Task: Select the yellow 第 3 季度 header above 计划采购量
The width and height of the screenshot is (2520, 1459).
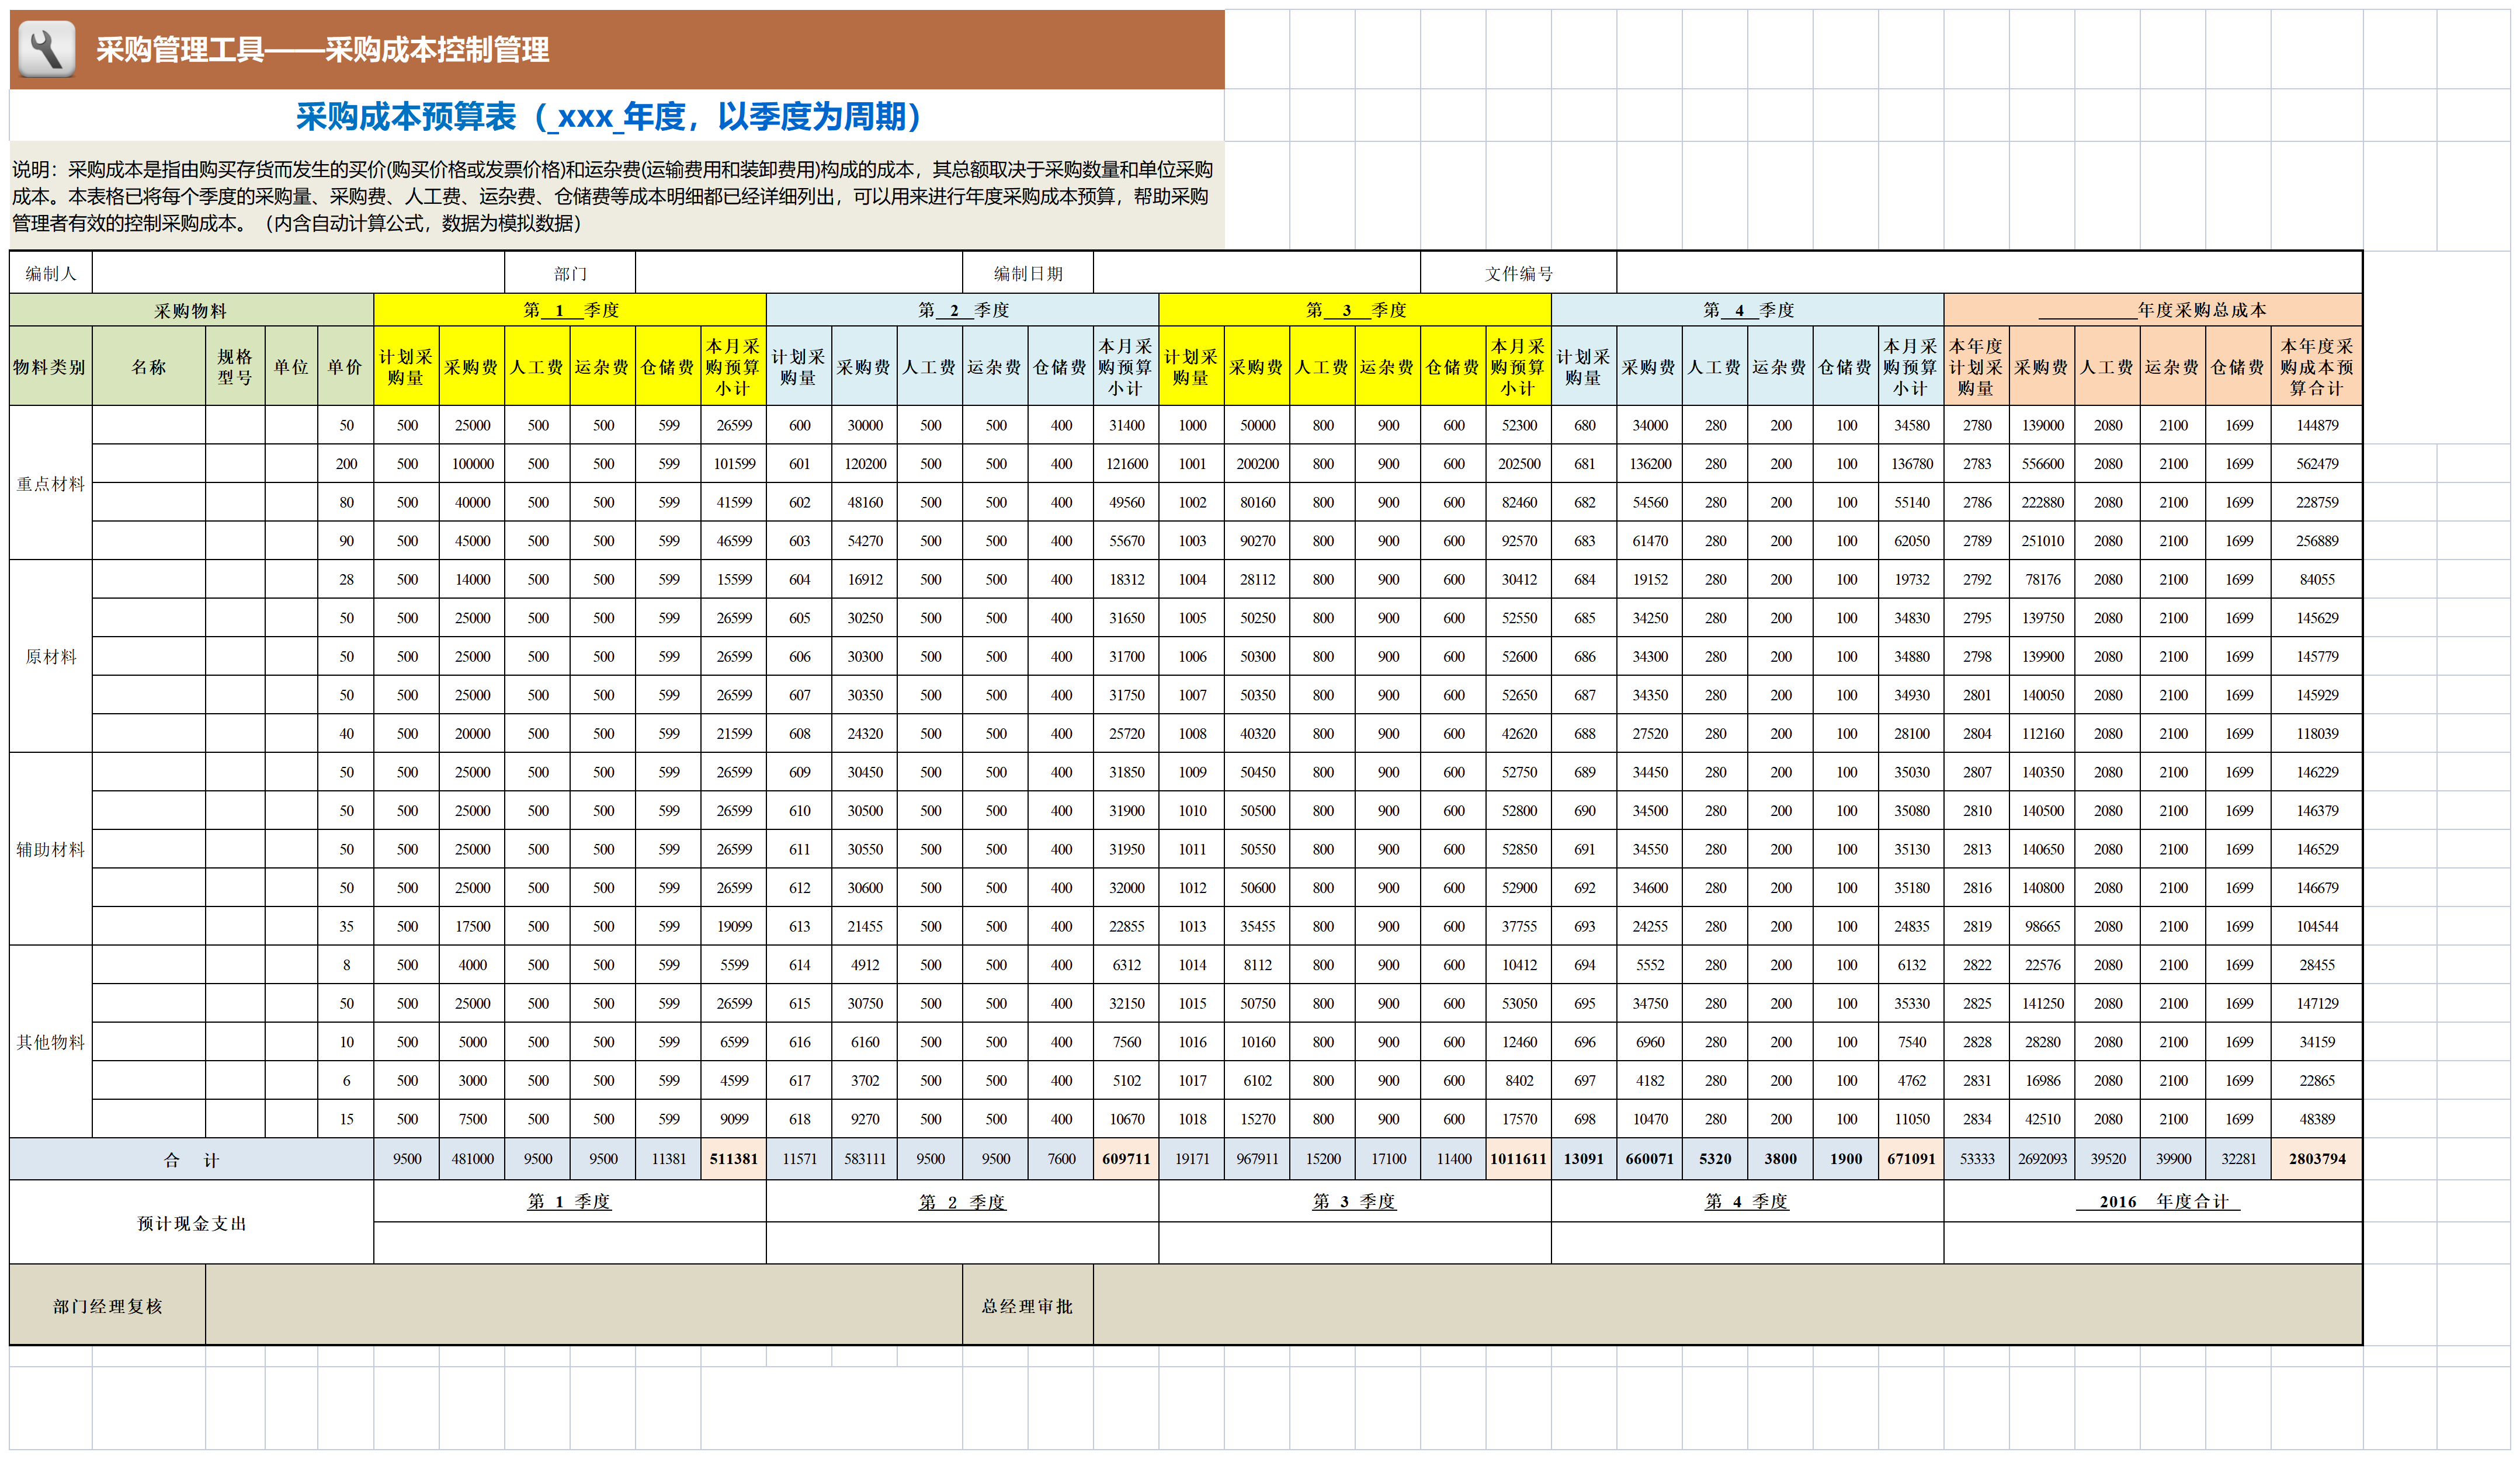Action: (1355, 311)
